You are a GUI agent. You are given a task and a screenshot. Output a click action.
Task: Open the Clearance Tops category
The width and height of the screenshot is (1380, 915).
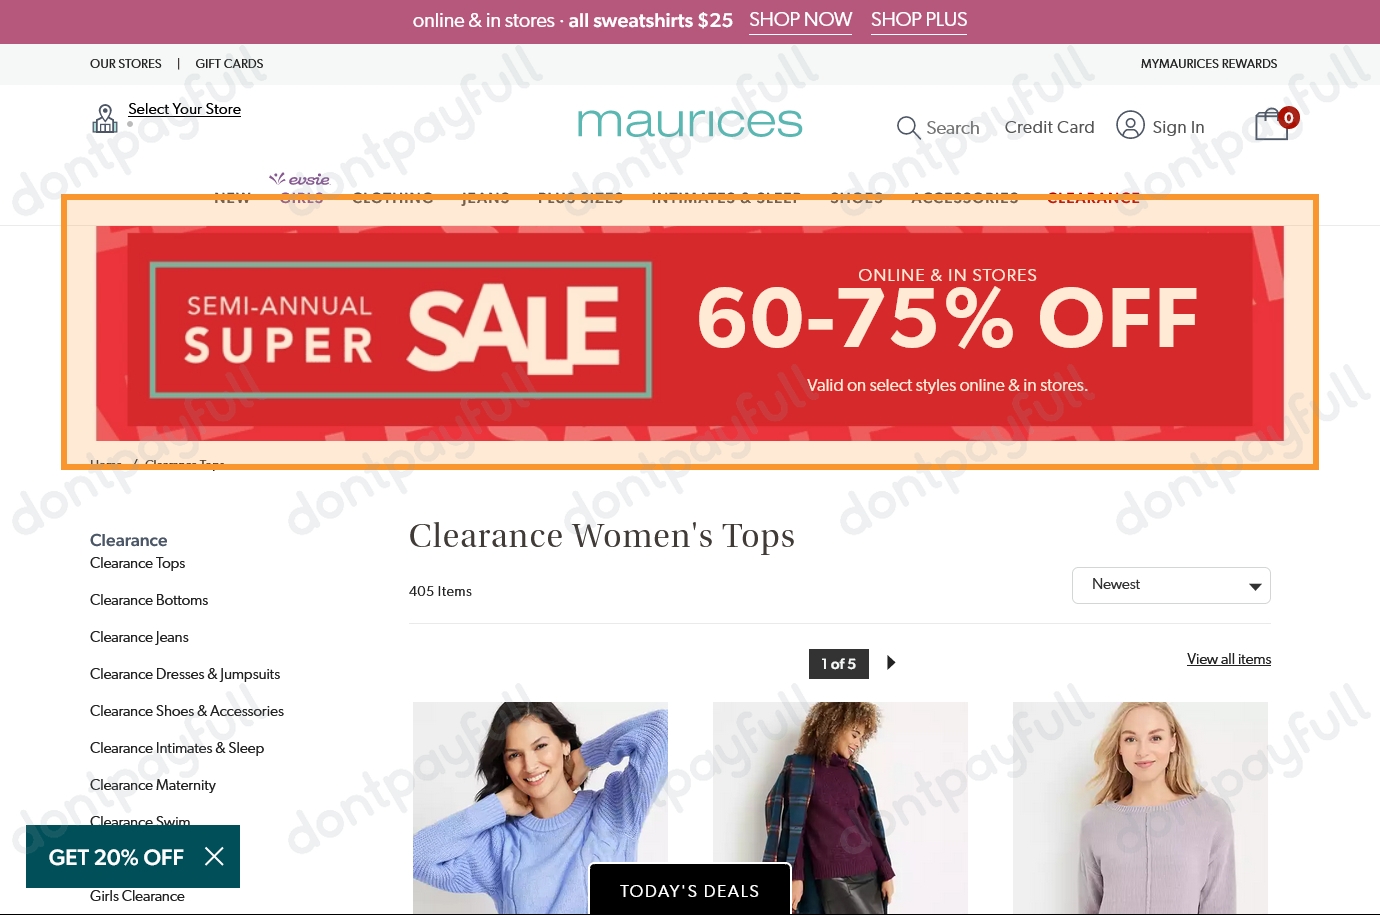137,563
